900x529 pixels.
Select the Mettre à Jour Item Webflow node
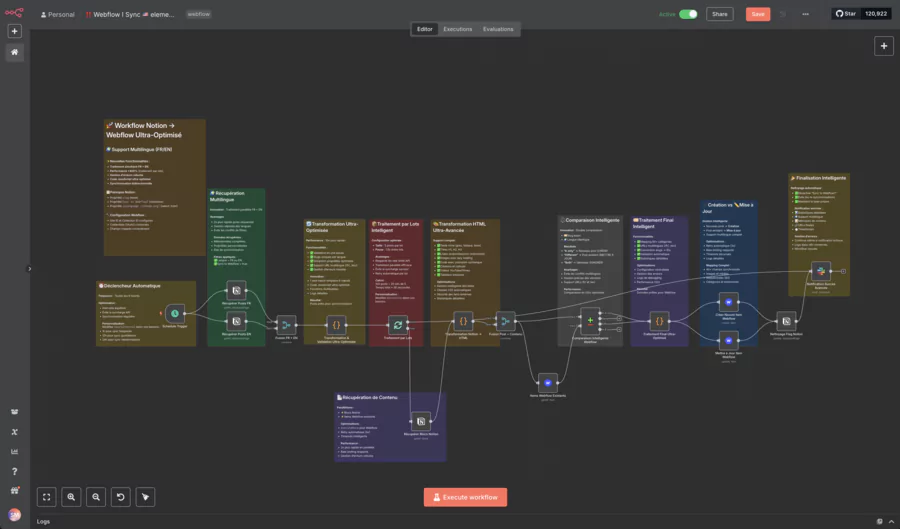click(x=728, y=340)
